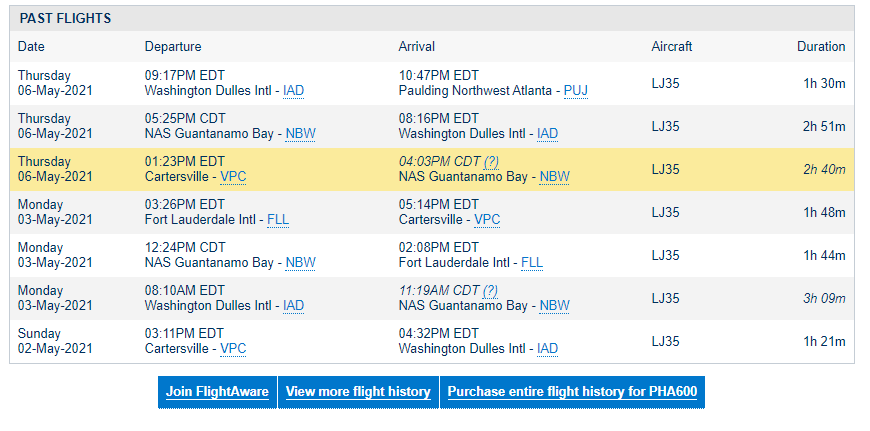
Task: Click the (?) next to 04:03PM CDT
Action: point(490,161)
